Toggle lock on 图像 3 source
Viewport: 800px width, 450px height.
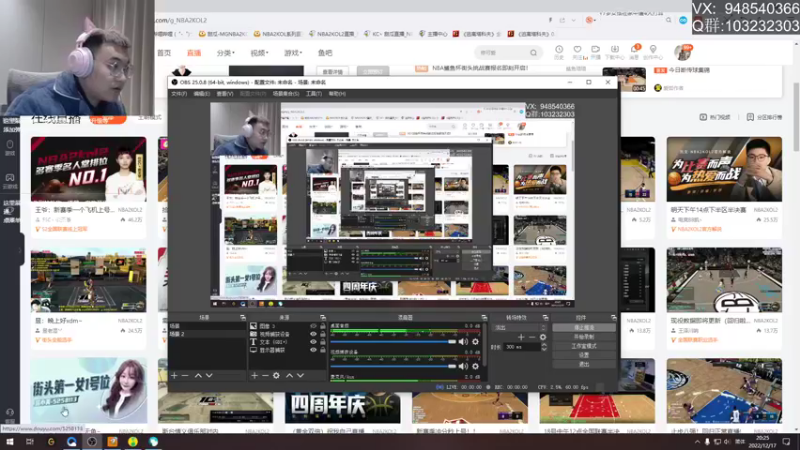(322, 326)
